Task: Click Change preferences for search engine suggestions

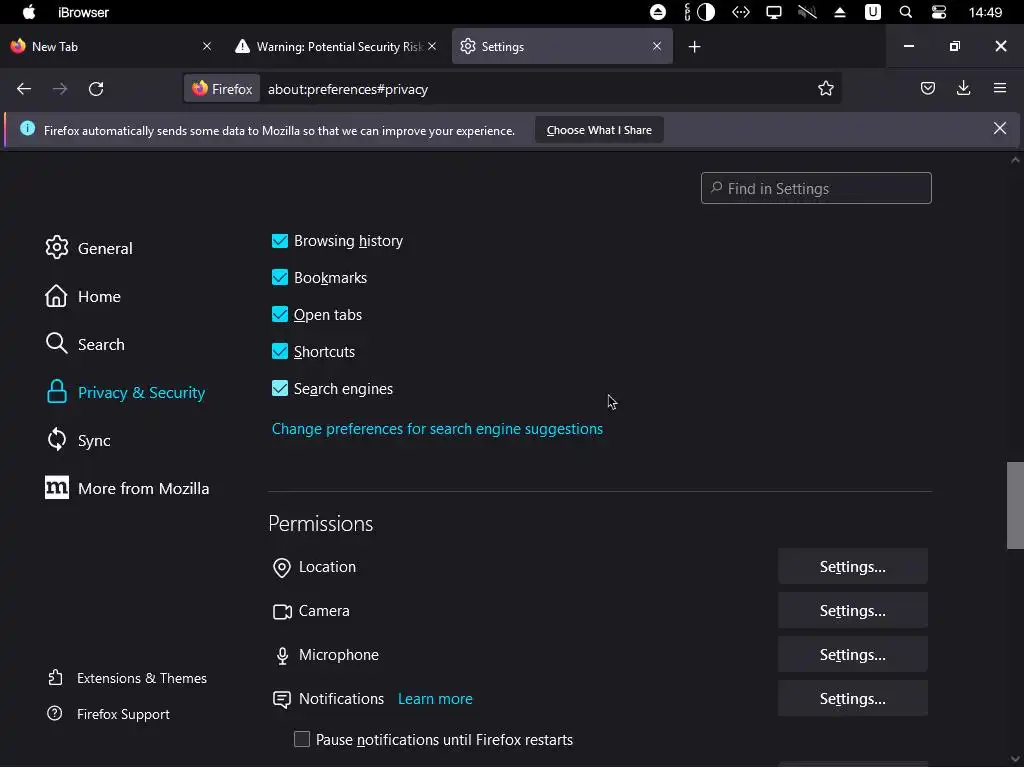Action: coord(437,429)
